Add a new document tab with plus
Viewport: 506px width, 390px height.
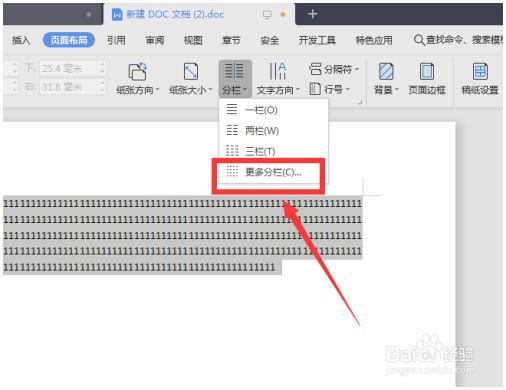pyautogui.click(x=312, y=14)
